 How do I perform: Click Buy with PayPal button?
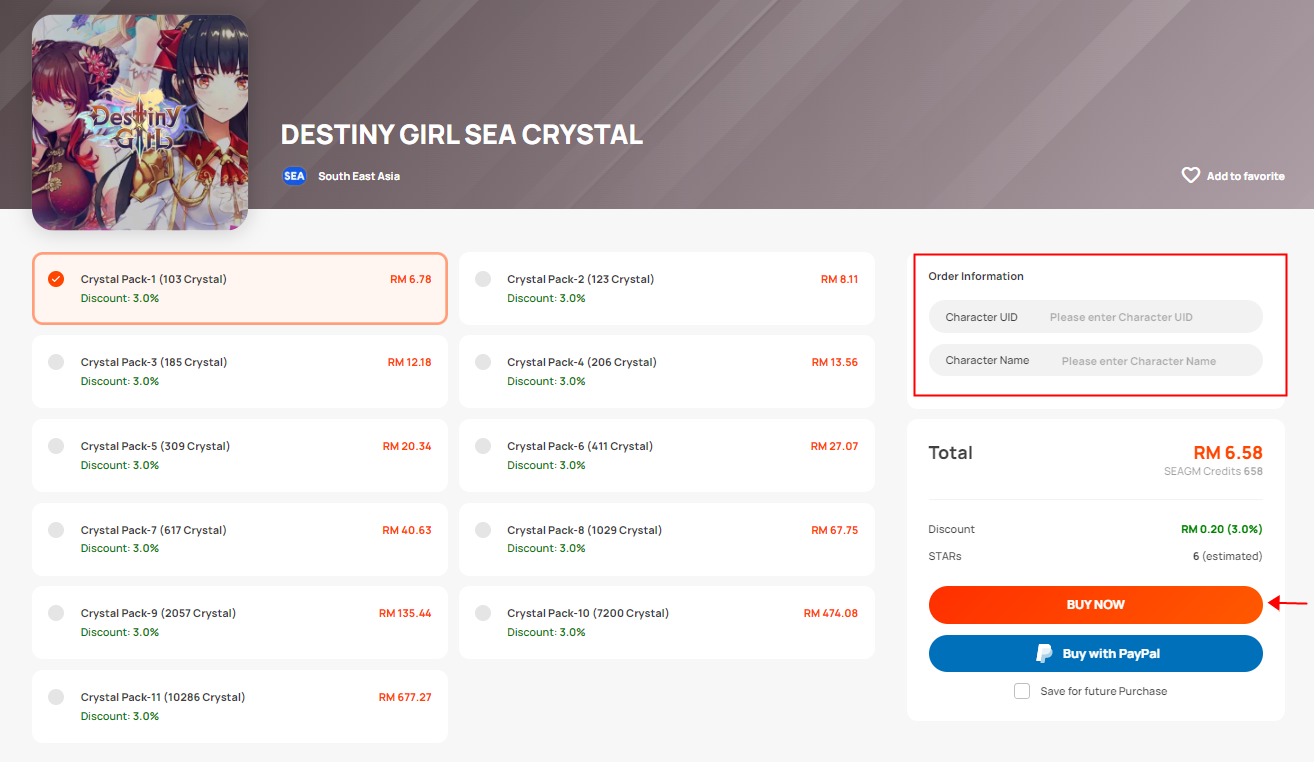point(1095,654)
